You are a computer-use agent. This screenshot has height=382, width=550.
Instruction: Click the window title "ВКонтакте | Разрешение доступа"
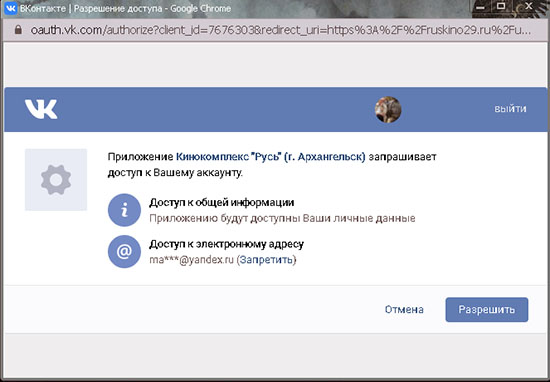coord(91,8)
